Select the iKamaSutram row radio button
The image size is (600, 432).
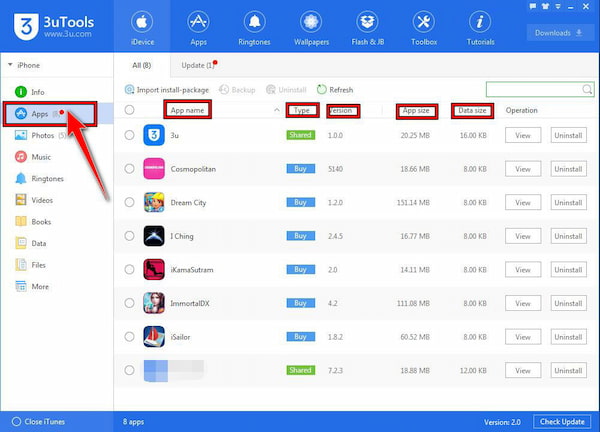[129, 269]
